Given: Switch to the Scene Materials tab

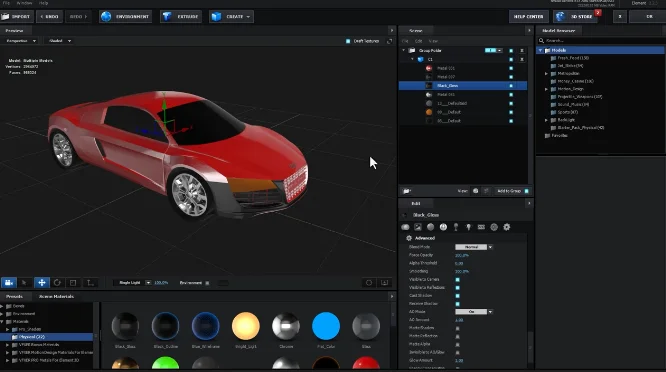Looking at the screenshot, I should click(x=56, y=296).
